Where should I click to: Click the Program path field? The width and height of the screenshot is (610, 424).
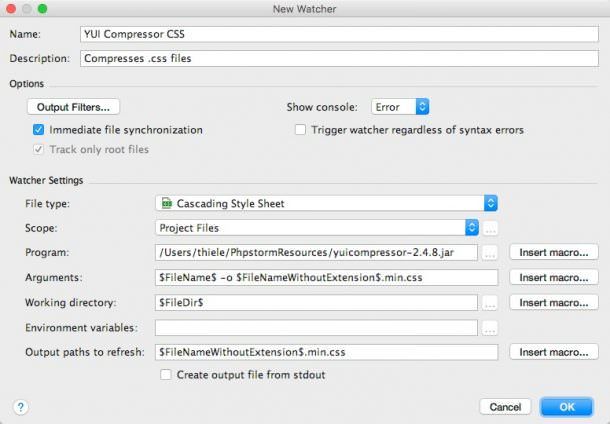tap(316, 253)
